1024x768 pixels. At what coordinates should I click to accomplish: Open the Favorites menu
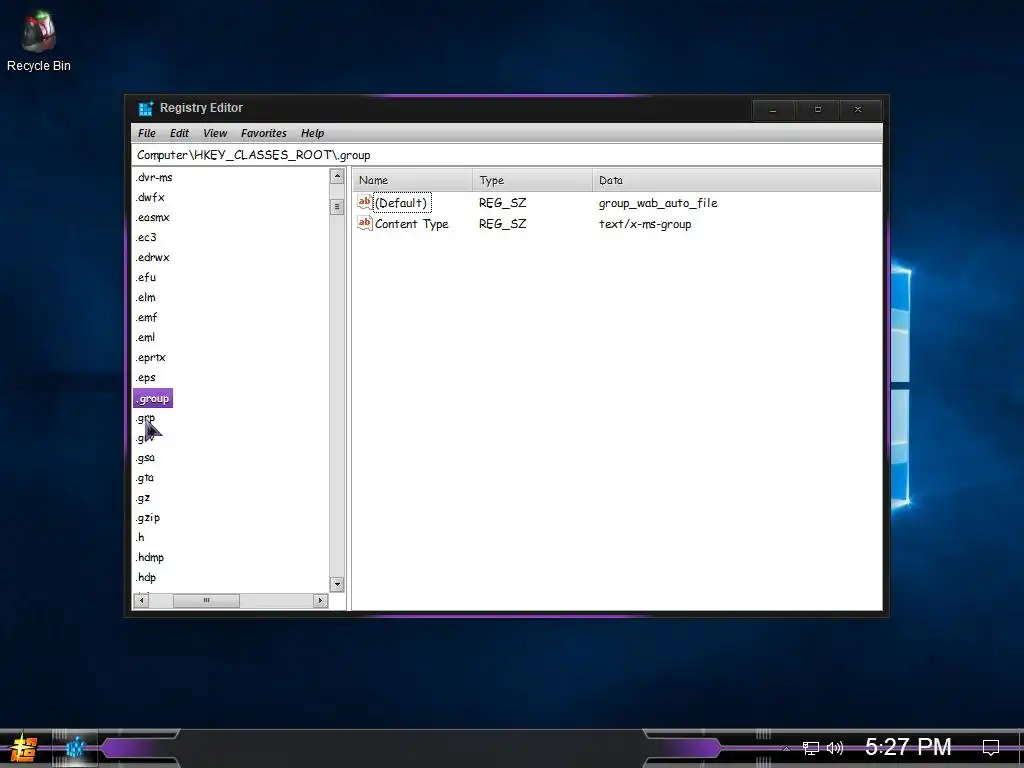[263, 133]
